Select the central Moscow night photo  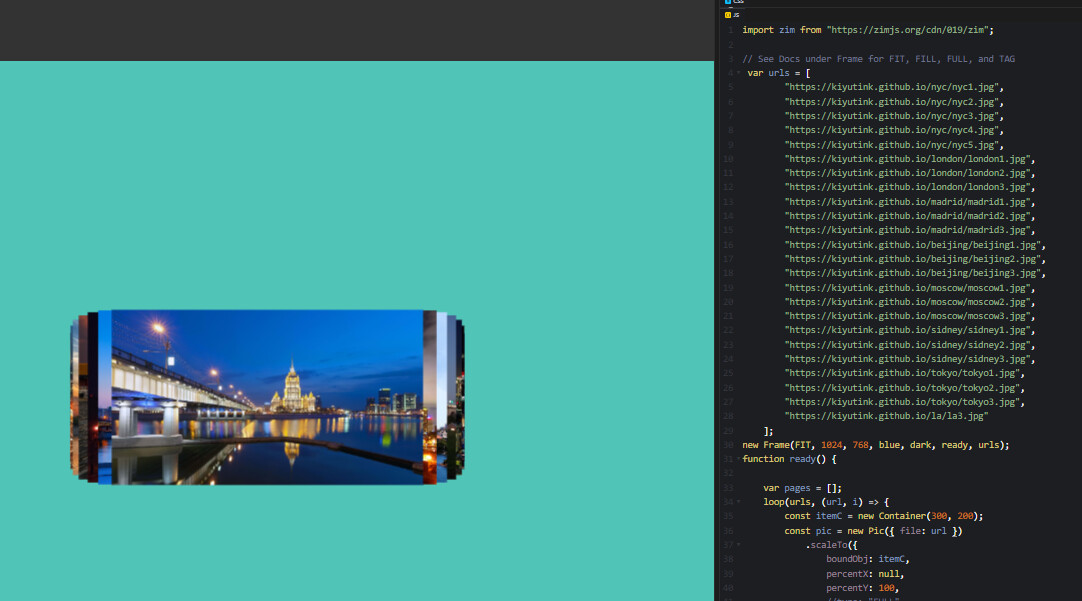click(267, 397)
